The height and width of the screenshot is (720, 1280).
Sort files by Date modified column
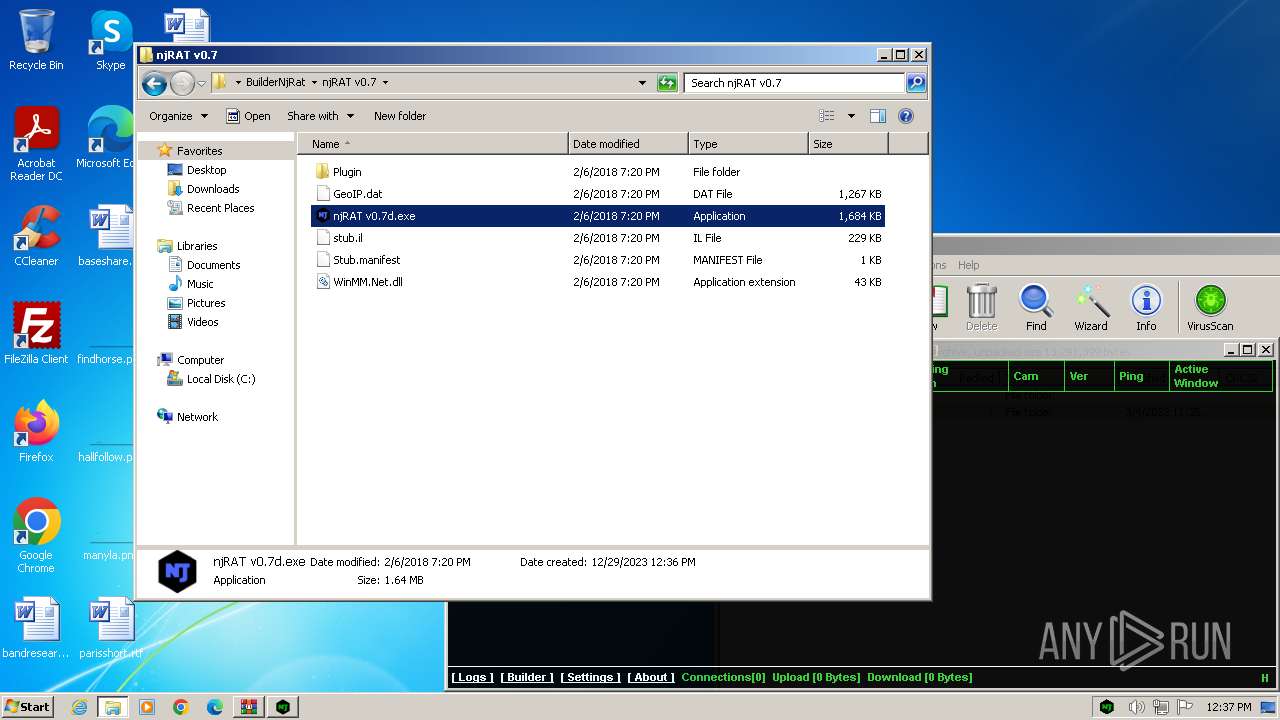click(x=628, y=144)
